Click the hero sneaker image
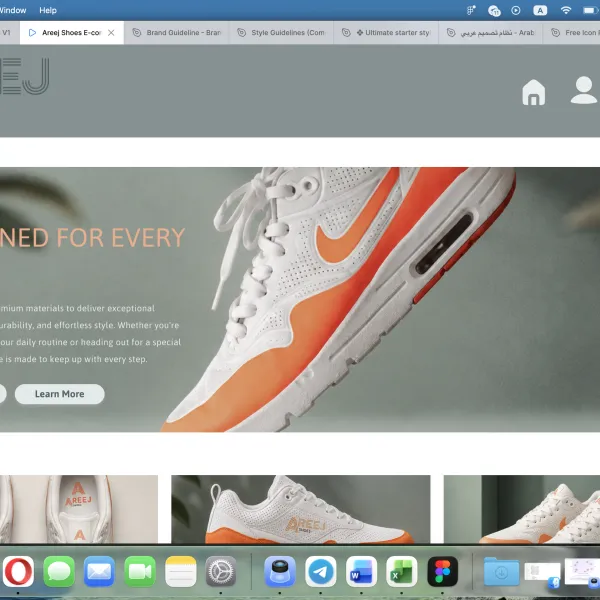This screenshot has height=600, width=600. (337, 299)
